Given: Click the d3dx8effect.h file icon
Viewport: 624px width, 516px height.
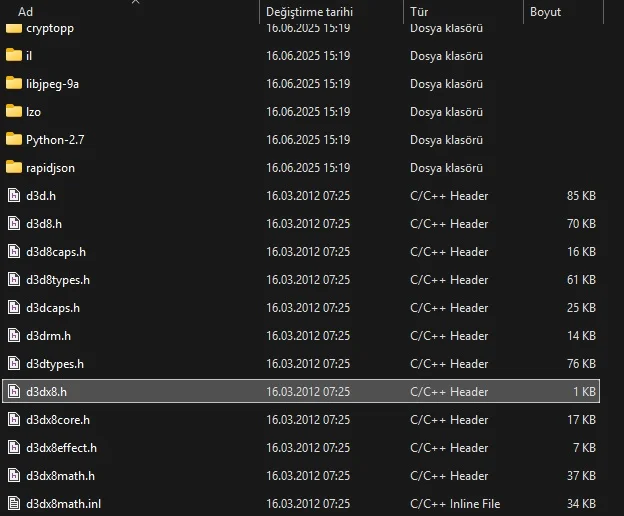Looking at the screenshot, I should click(x=14, y=448).
